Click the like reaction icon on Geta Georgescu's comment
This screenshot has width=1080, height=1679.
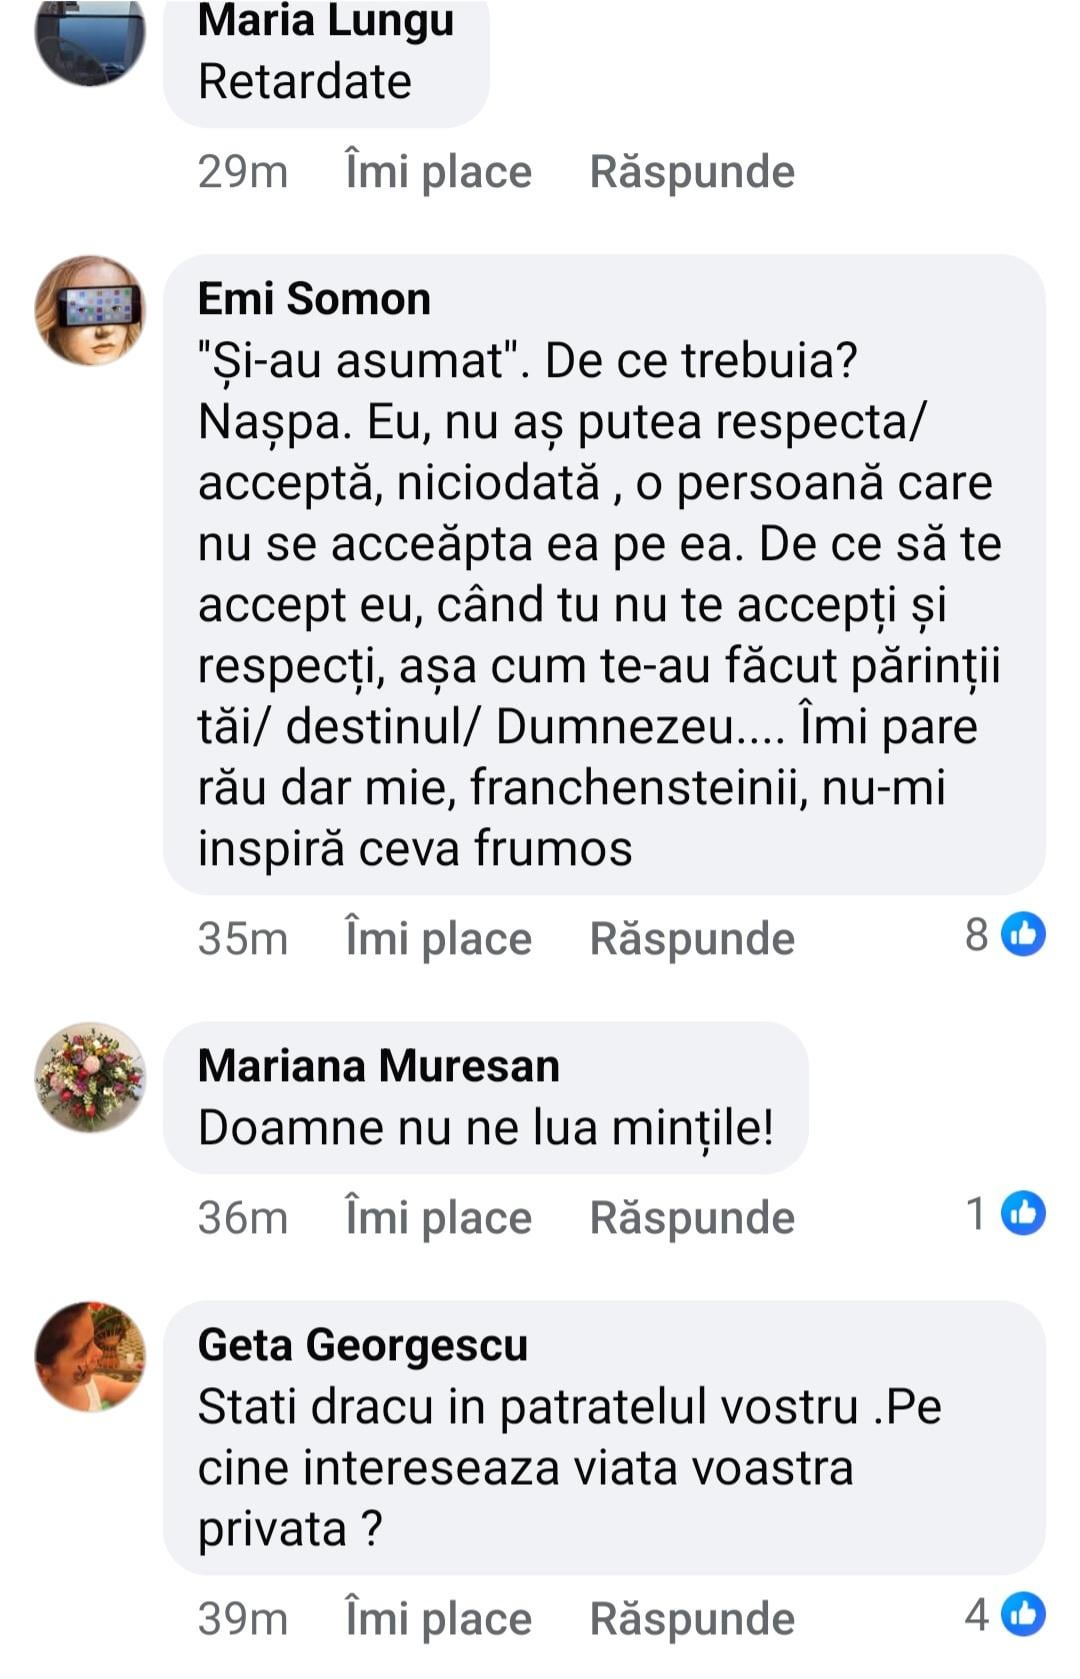[x=1023, y=1614]
